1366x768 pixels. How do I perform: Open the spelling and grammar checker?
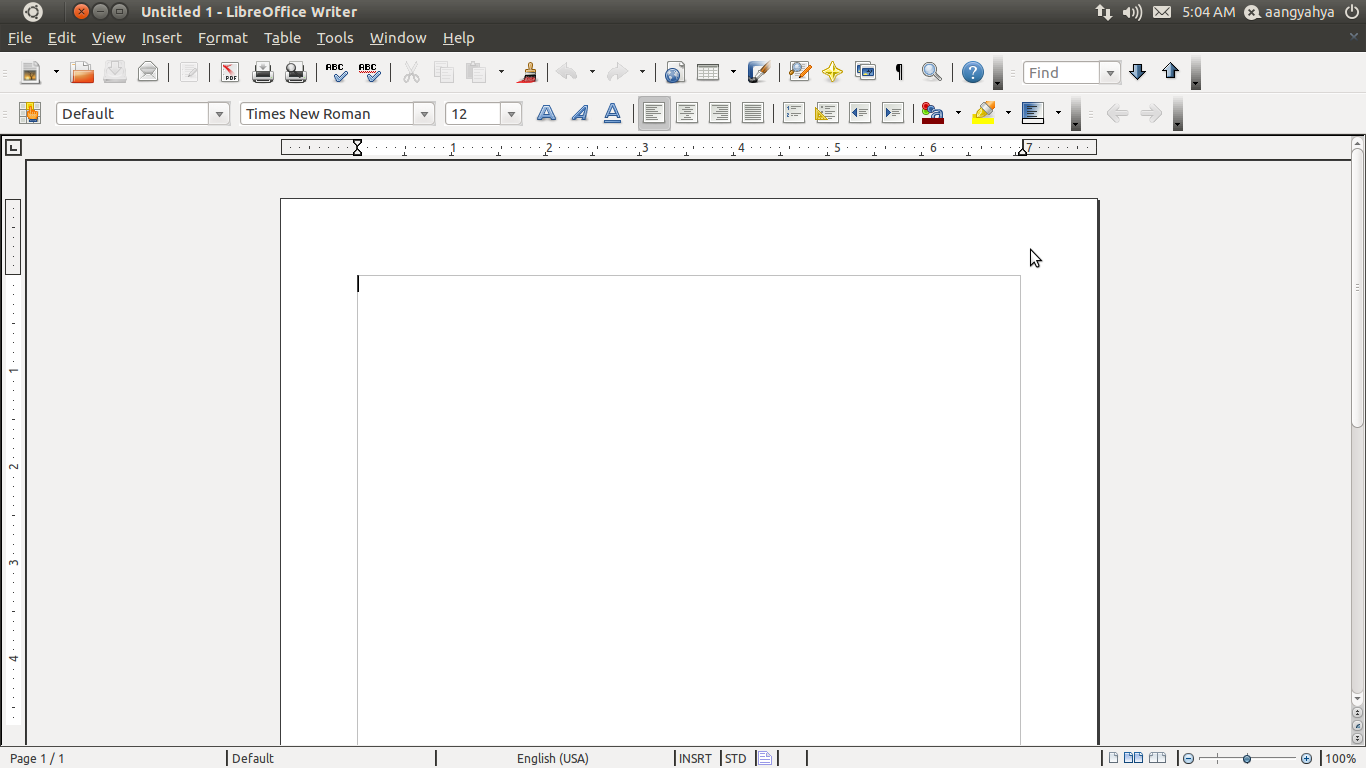point(336,72)
